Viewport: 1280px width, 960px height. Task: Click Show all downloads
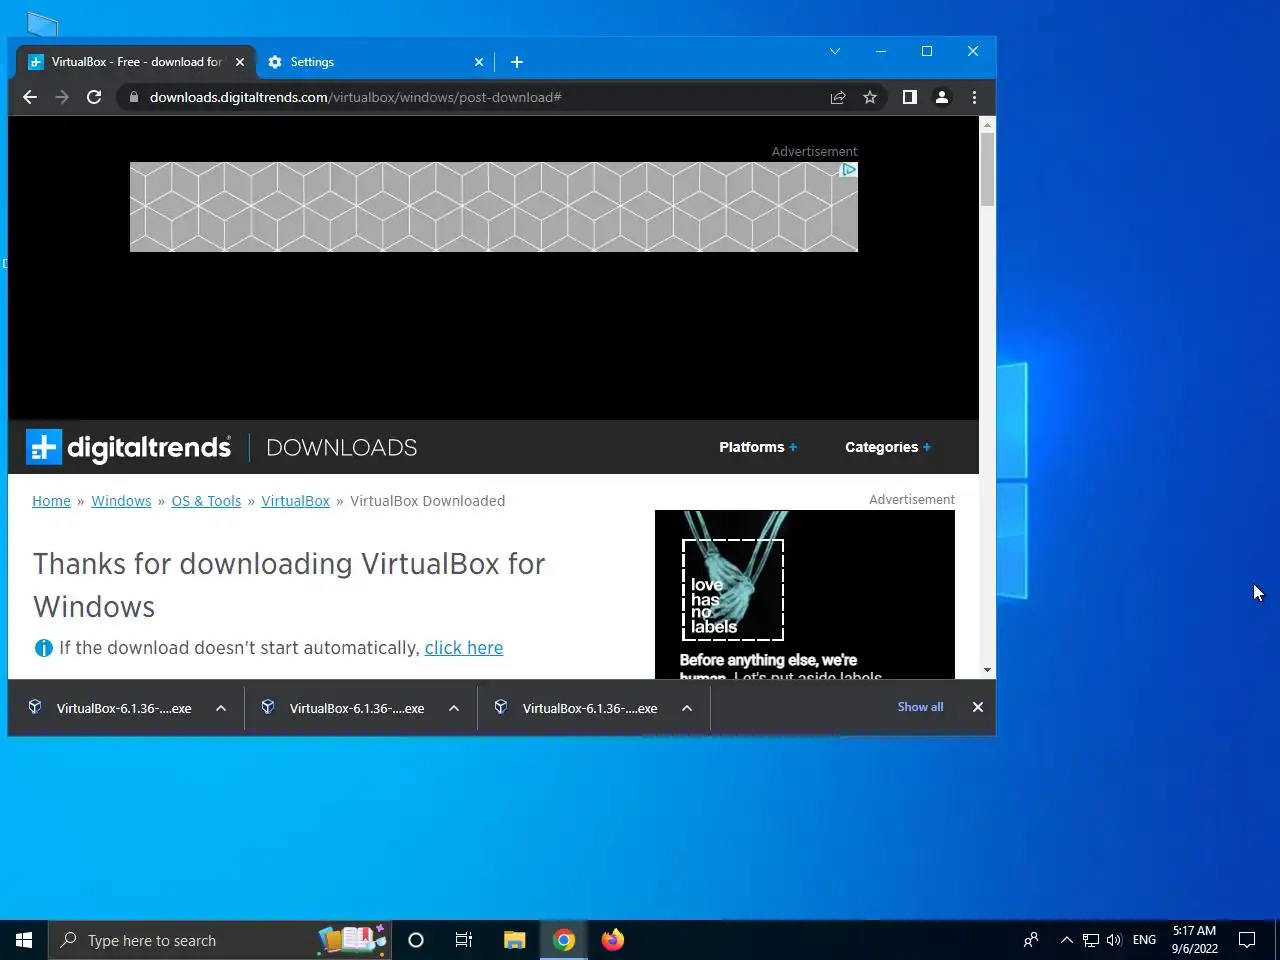[x=920, y=707]
